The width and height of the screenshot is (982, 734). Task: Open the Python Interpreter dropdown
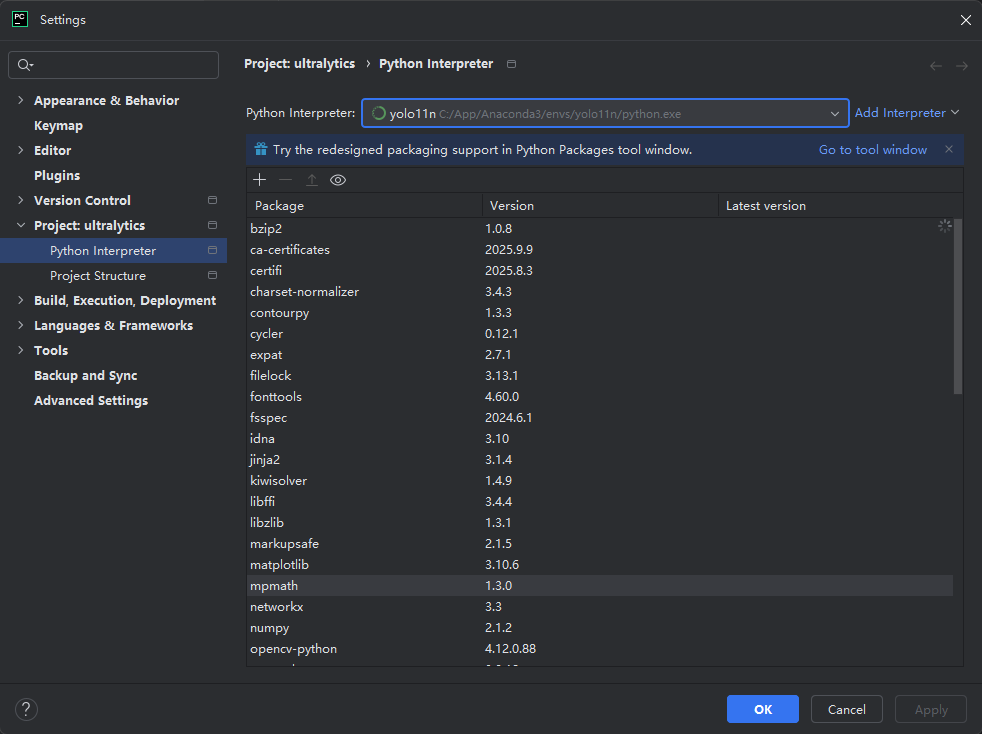[x=834, y=114]
